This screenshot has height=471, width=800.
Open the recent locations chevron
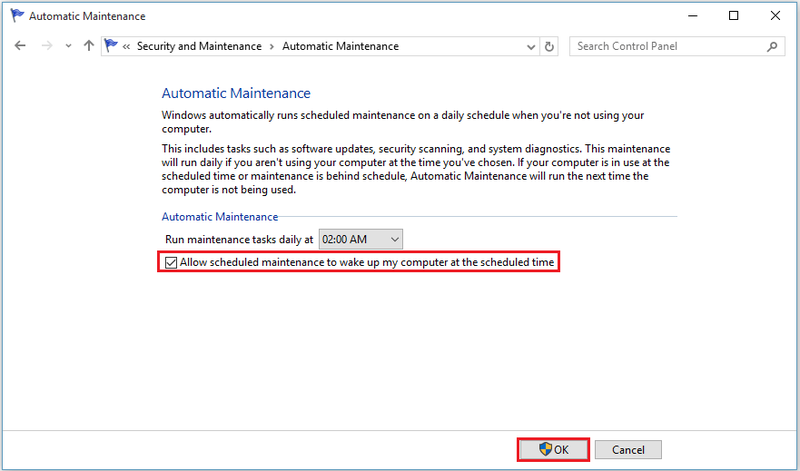68,46
